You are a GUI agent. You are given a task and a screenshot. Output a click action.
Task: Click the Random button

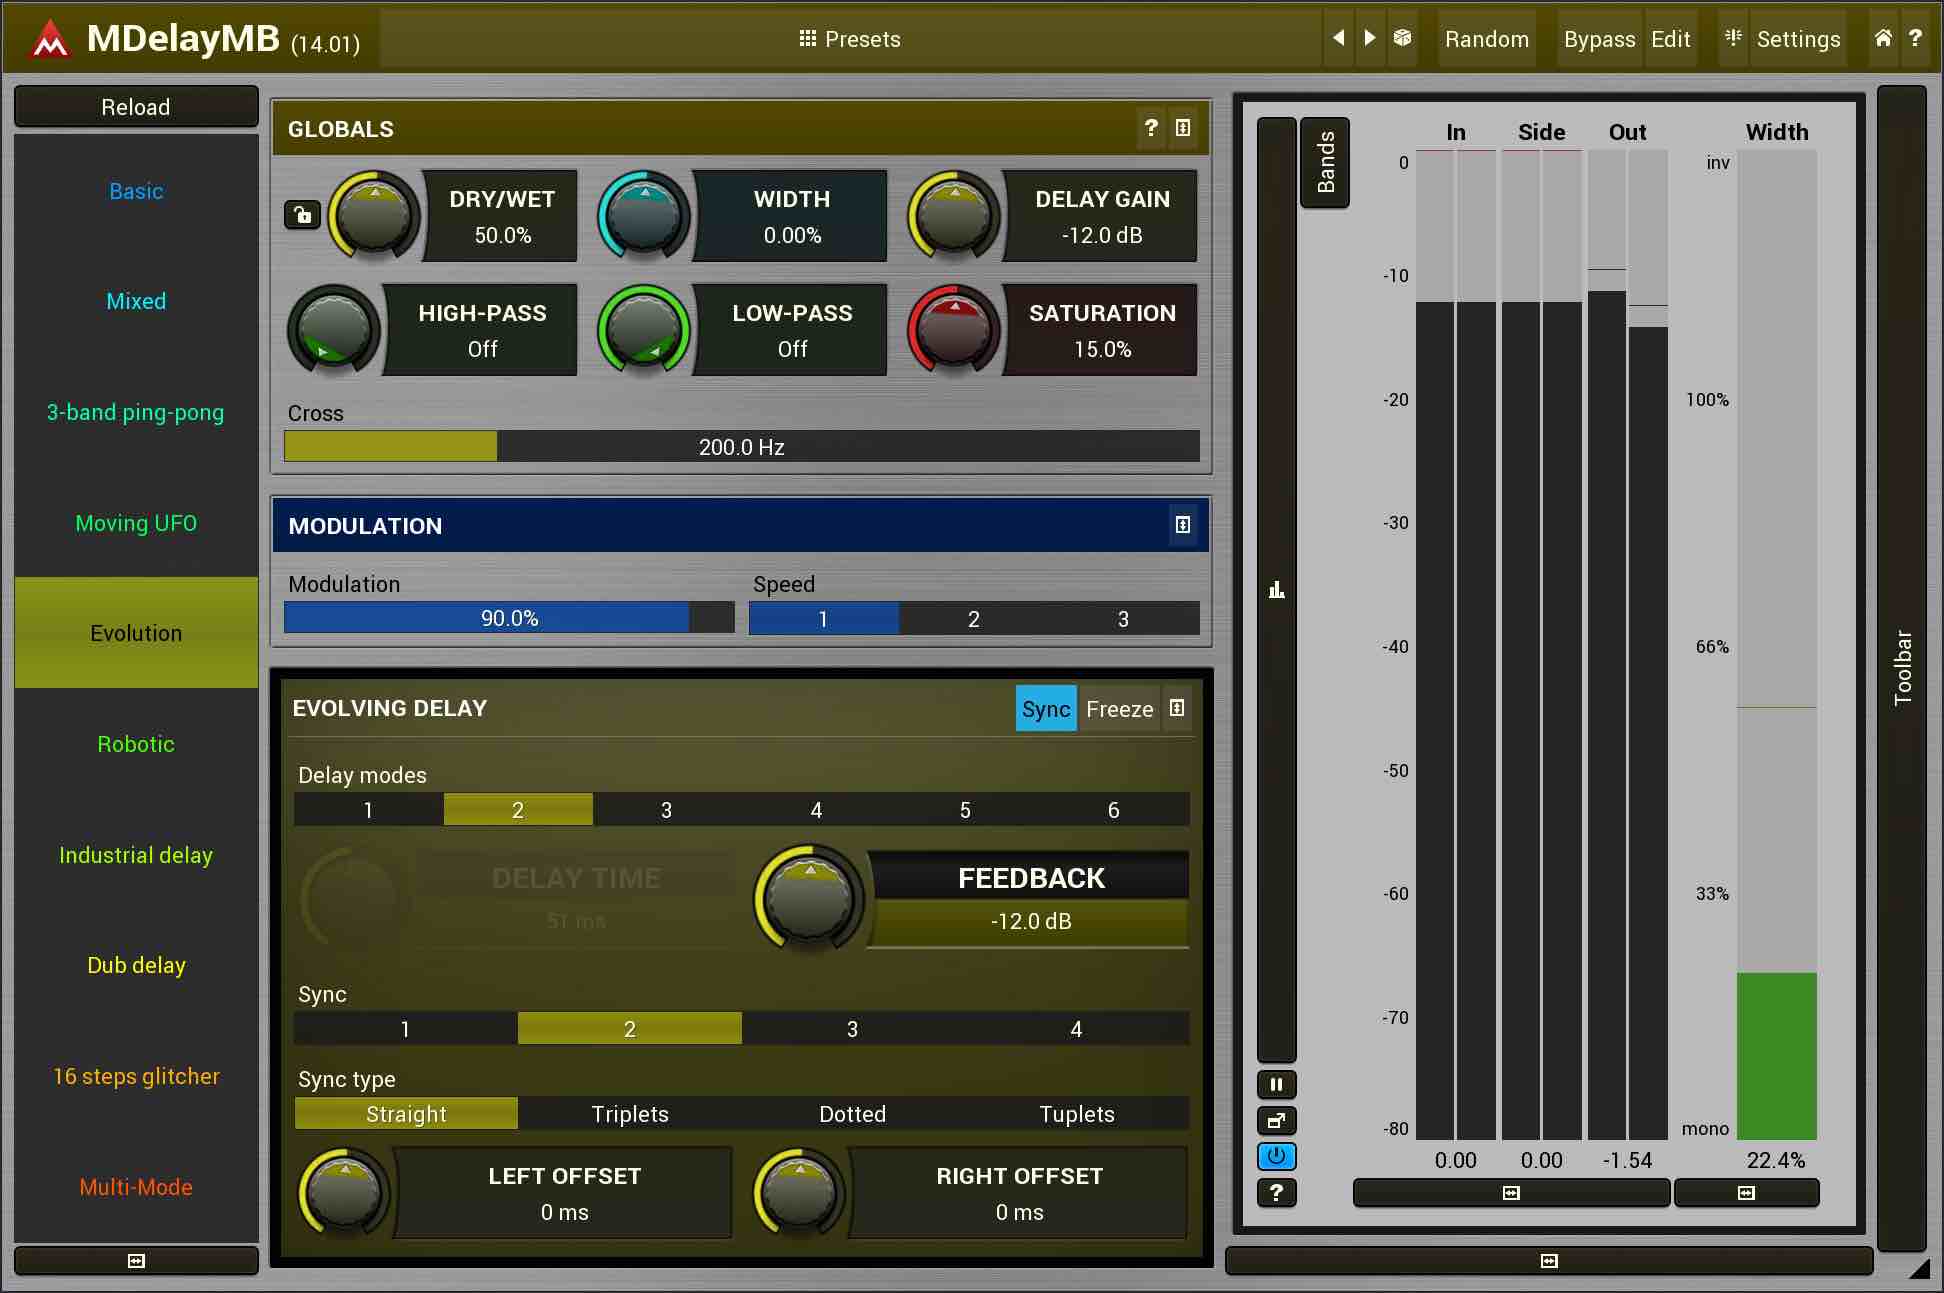coord(1486,39)
